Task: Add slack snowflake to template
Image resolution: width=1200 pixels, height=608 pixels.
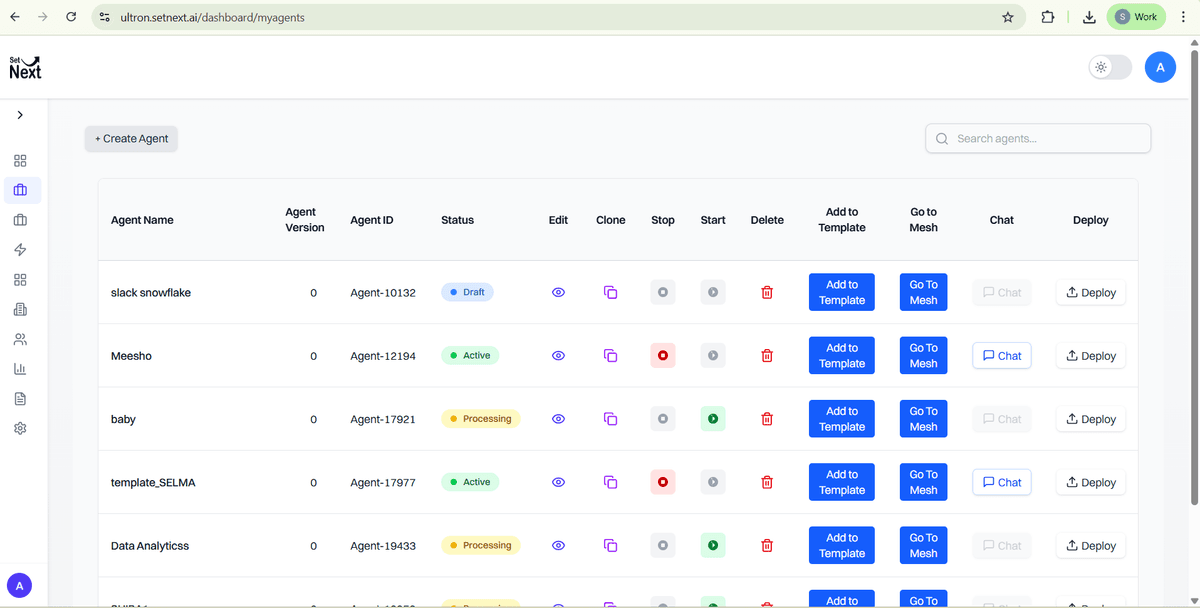Action: pos(842,293)
